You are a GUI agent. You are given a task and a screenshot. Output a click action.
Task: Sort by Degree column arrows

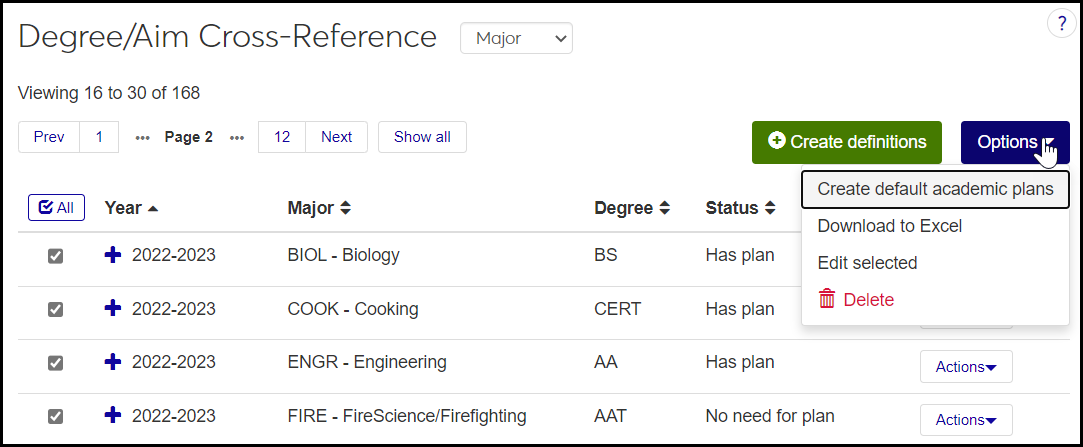pyautogui.click(x=661, y=208)
